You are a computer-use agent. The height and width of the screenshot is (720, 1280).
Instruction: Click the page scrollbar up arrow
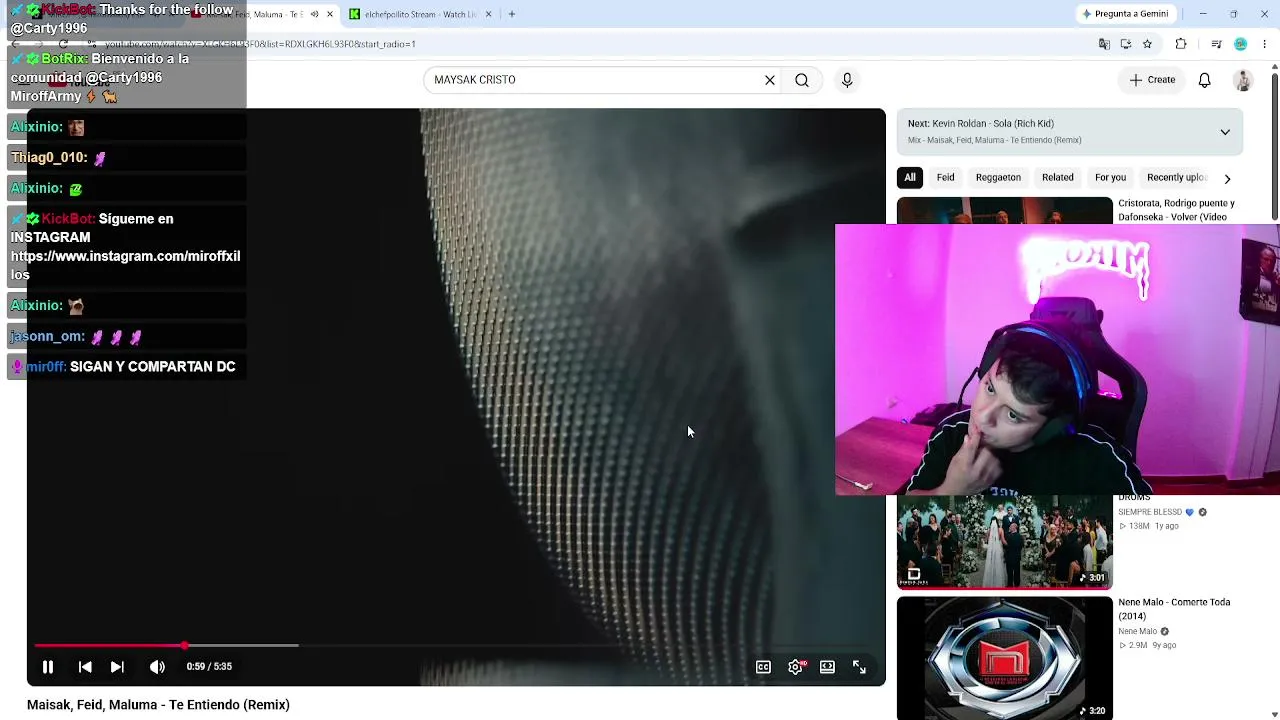[x=1274, y=67]
